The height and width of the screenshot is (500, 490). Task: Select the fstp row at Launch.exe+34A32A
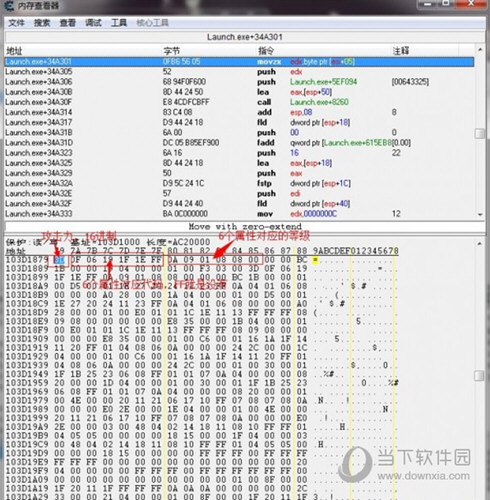coord(239,183)
